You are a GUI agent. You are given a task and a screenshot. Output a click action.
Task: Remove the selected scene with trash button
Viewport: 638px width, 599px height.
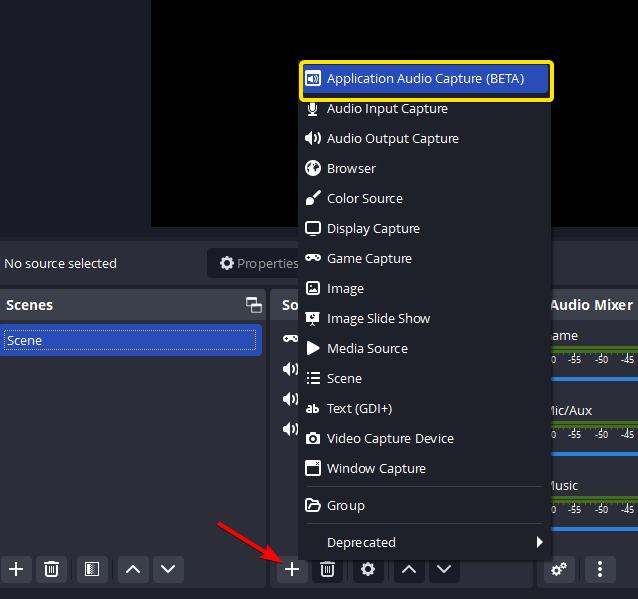(x=52, y=569)
